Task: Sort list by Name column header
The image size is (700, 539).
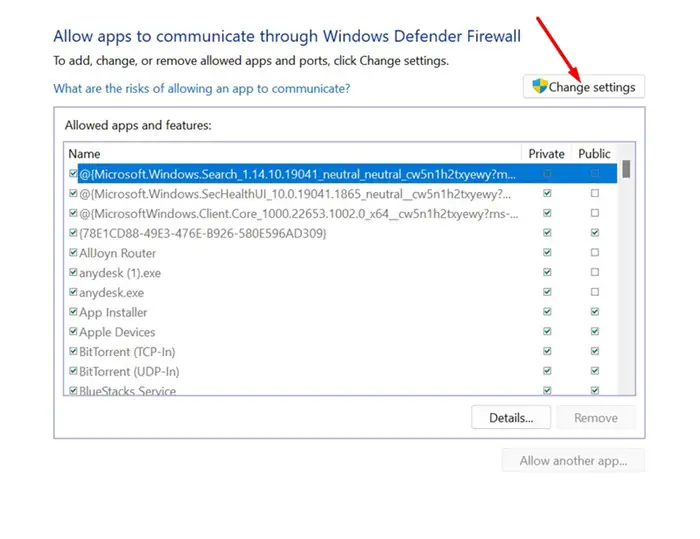Action: 290,154
